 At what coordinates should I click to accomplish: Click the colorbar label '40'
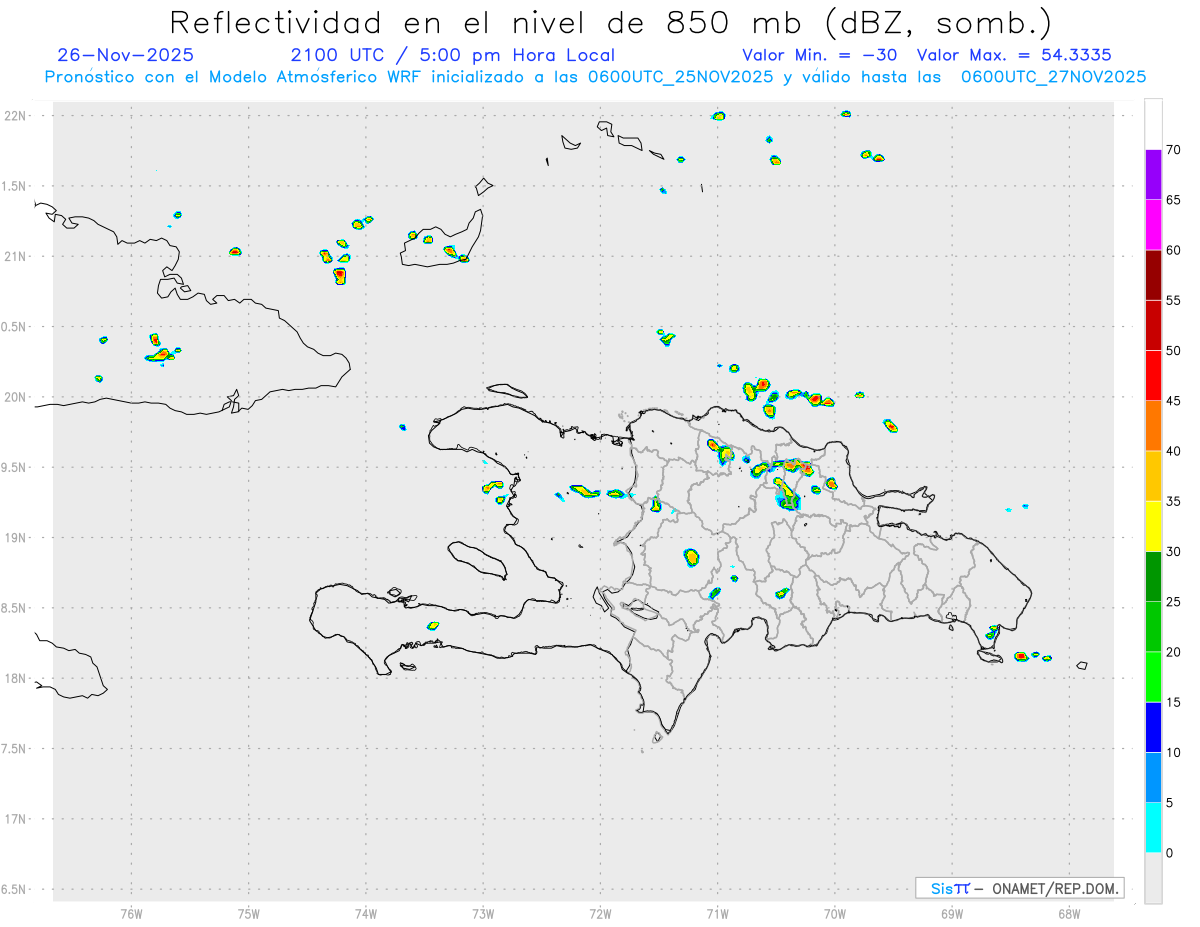[x=1173, y=451]
